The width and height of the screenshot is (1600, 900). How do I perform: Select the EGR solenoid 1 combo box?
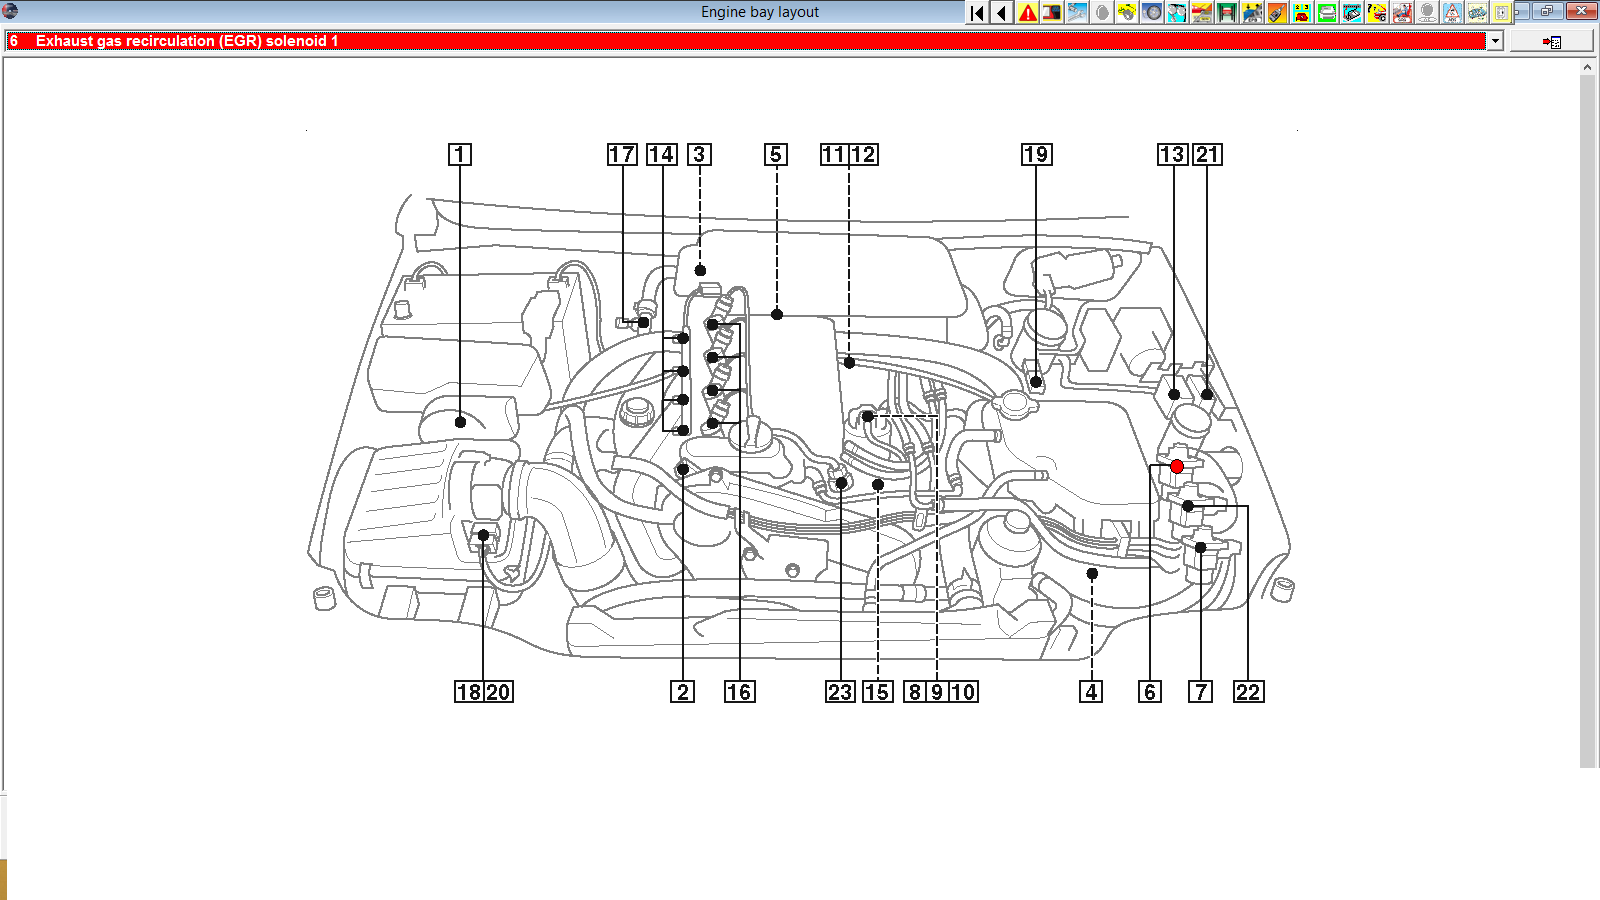click(x=754, y=41)
